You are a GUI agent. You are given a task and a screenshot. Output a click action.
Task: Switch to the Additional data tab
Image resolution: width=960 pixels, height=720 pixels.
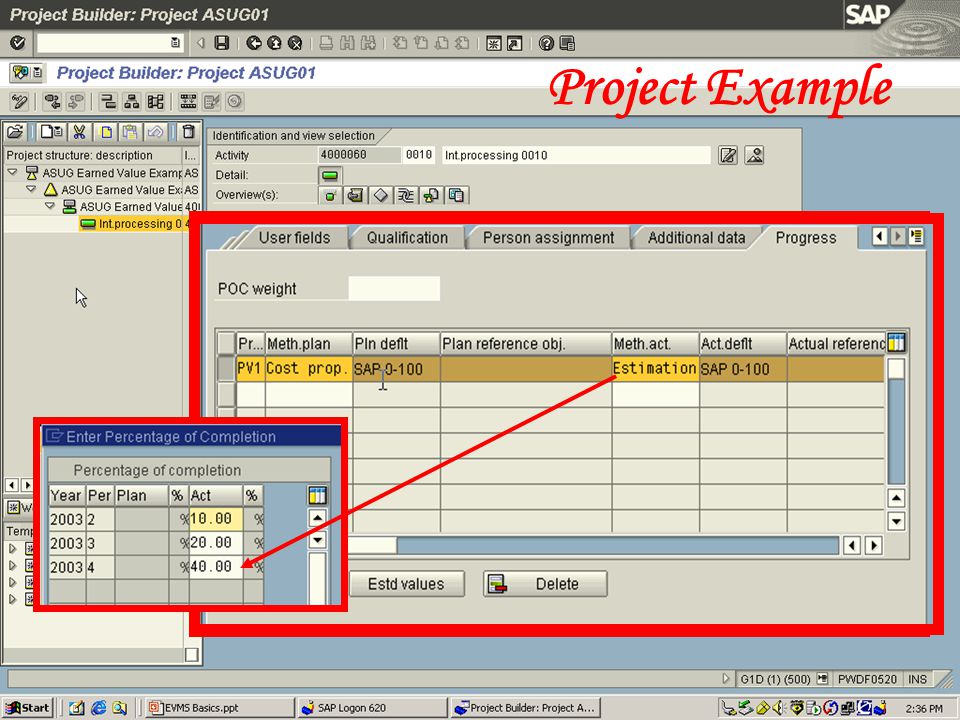(x=696, y=238)
